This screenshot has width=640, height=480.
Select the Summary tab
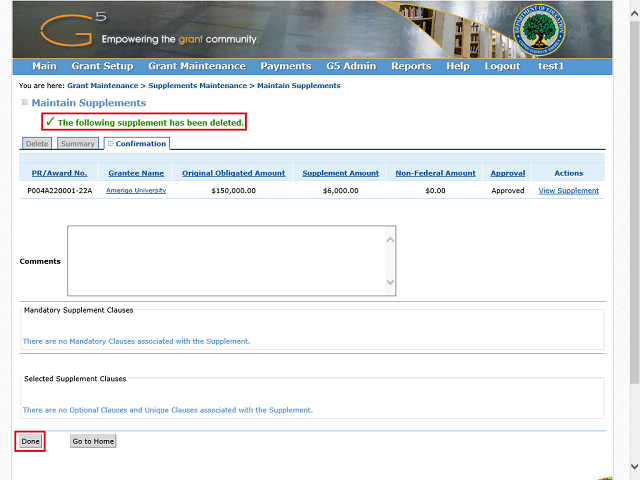77,144
